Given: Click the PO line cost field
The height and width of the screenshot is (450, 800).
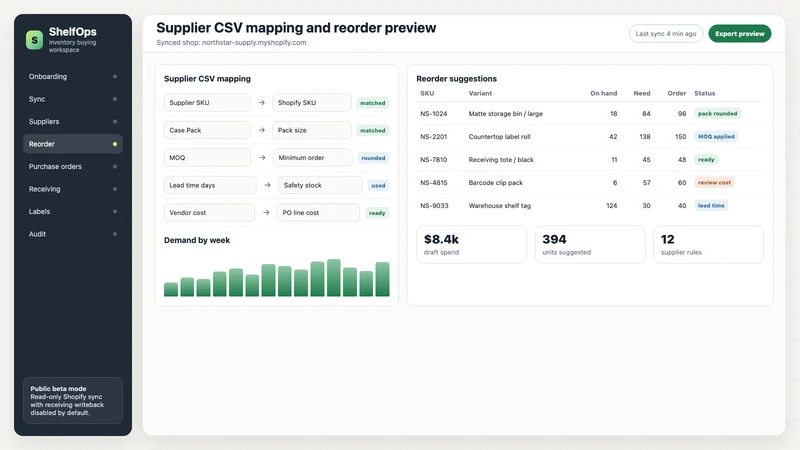Looking at the screenshot, I should tap(318, 213).
